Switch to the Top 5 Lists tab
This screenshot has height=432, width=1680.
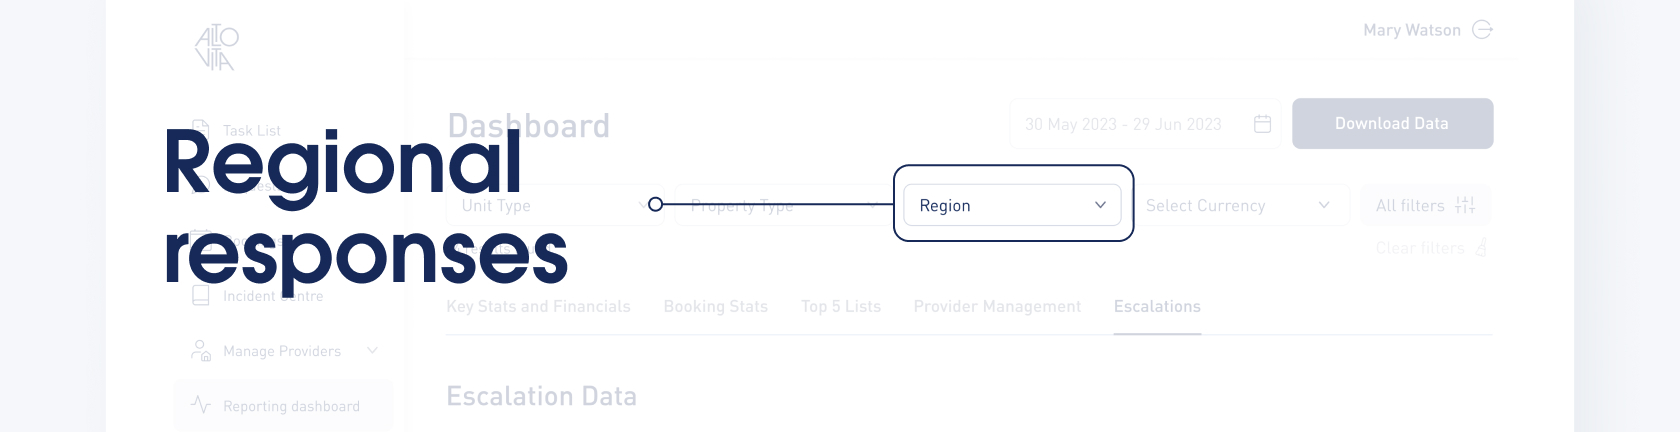[841, 306]
